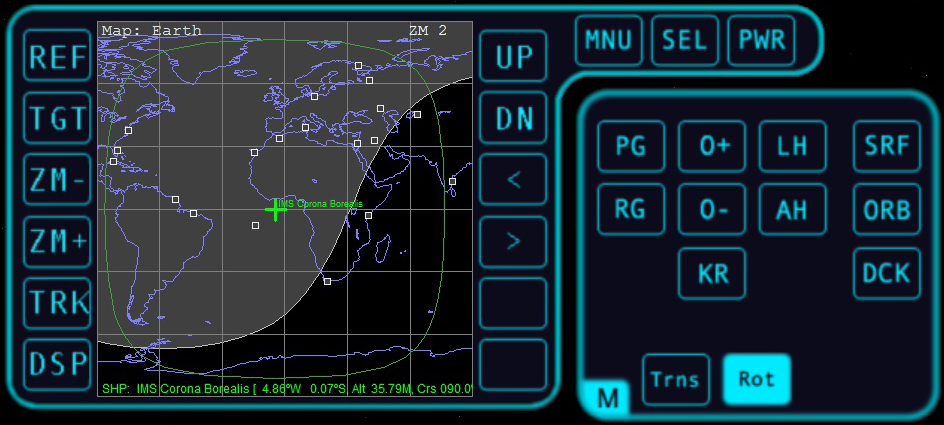Enable altitude hold AH mode
Viewport: 944px width, 425px height.
(x=792, y=209)
